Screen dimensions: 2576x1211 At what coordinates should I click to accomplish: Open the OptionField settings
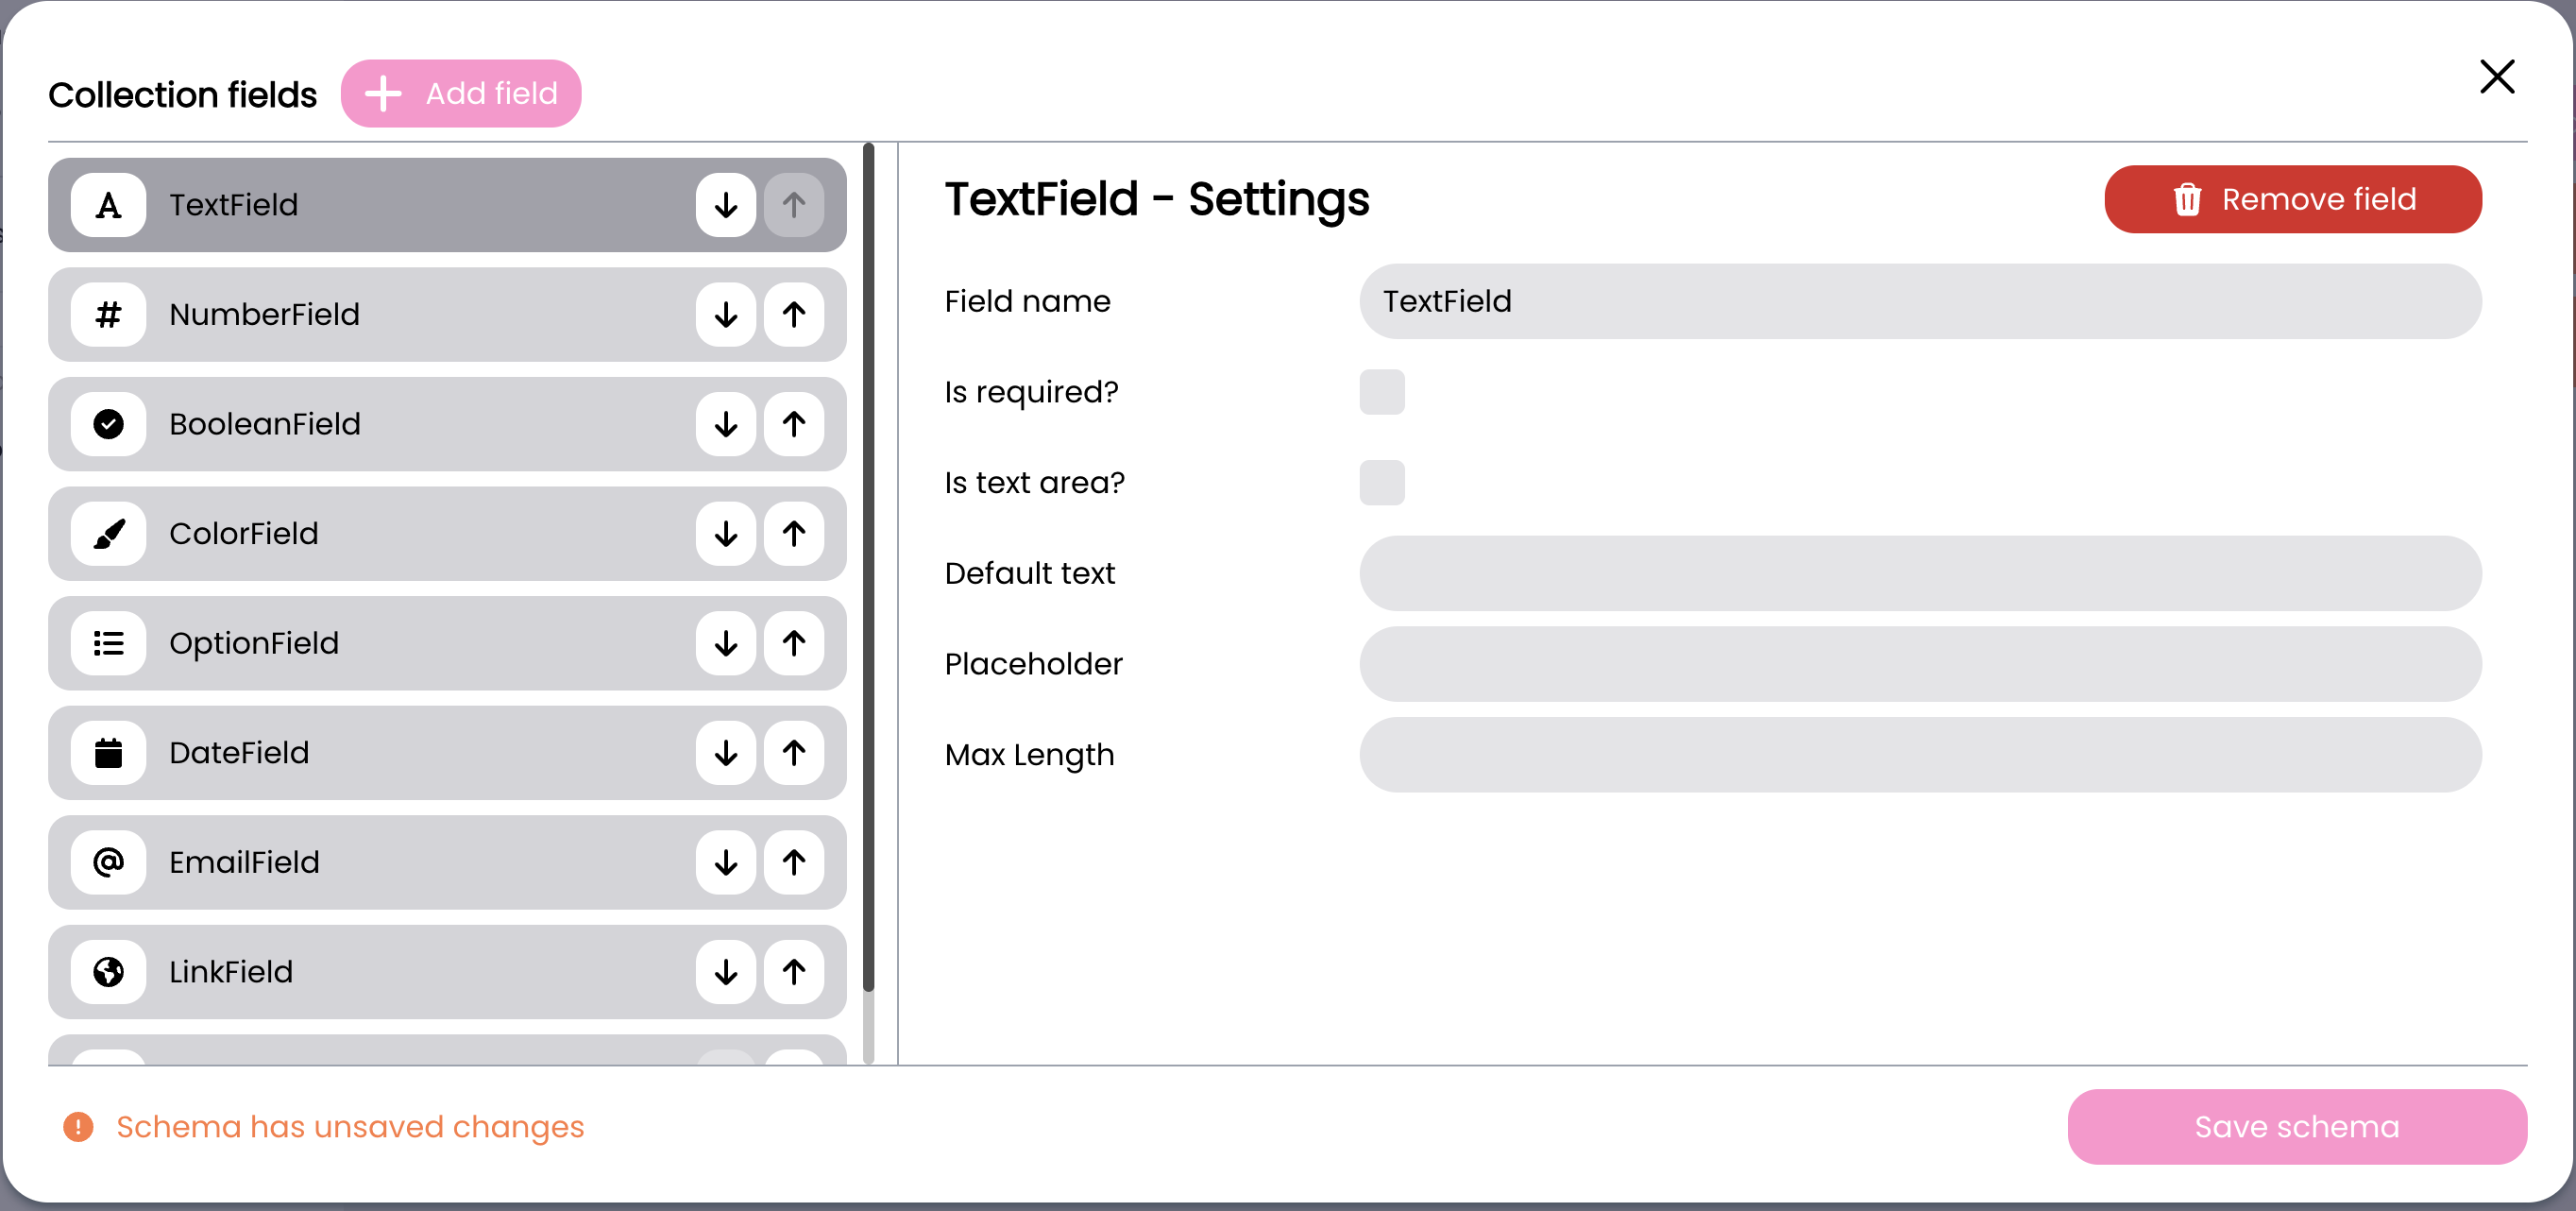tap(400, 643)
